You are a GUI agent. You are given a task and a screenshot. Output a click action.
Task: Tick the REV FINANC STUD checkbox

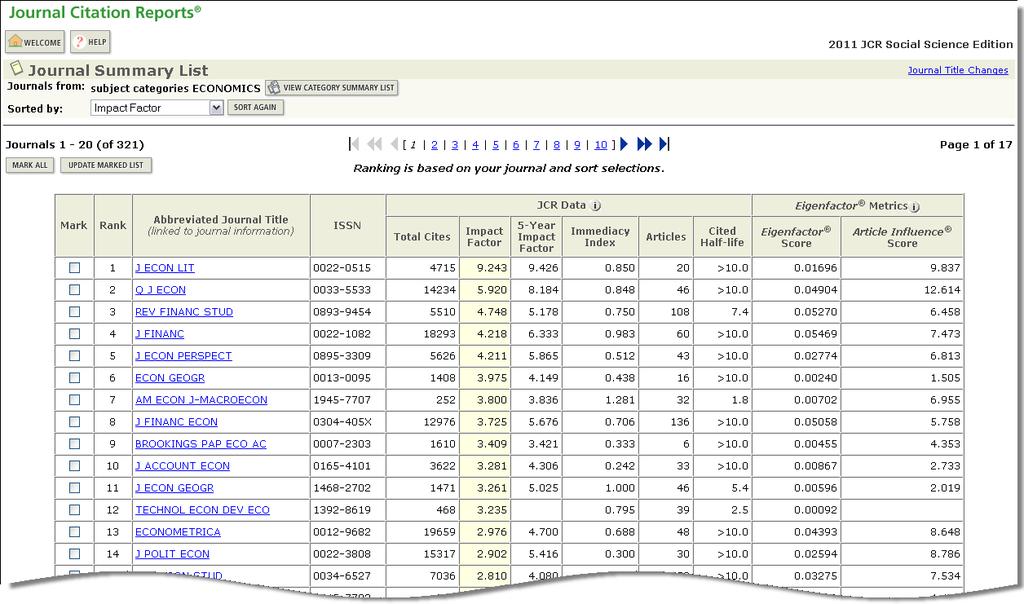(x=74, y=311)
